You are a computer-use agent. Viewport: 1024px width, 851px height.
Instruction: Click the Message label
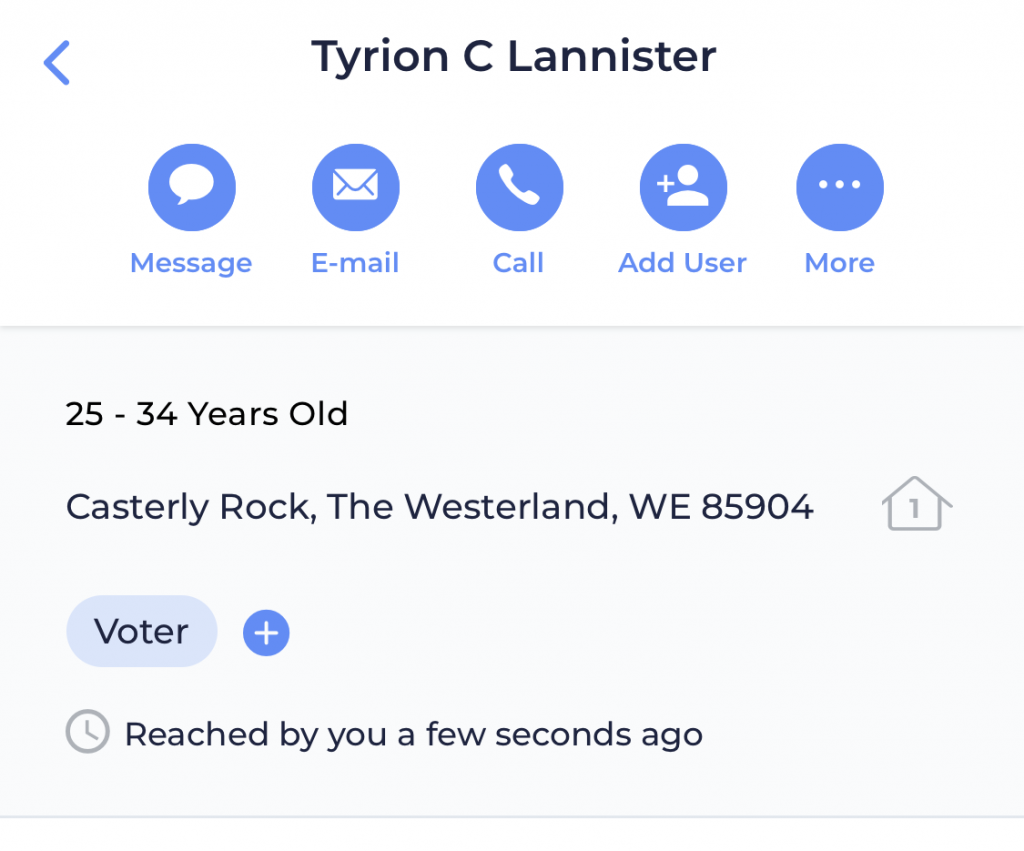click(191, 263)
